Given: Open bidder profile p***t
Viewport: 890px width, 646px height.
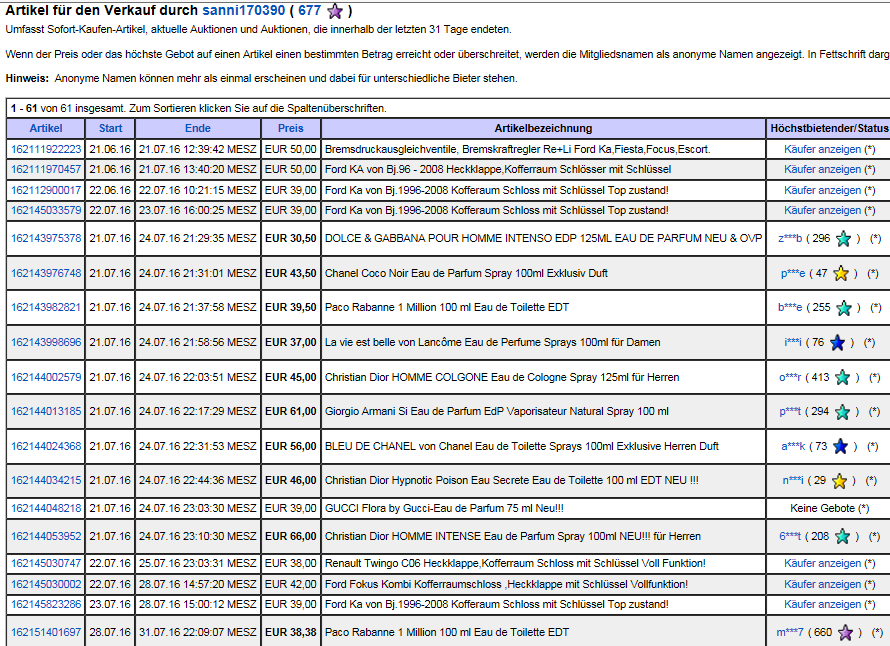Looking at the screenshot, I should [790, 411].
